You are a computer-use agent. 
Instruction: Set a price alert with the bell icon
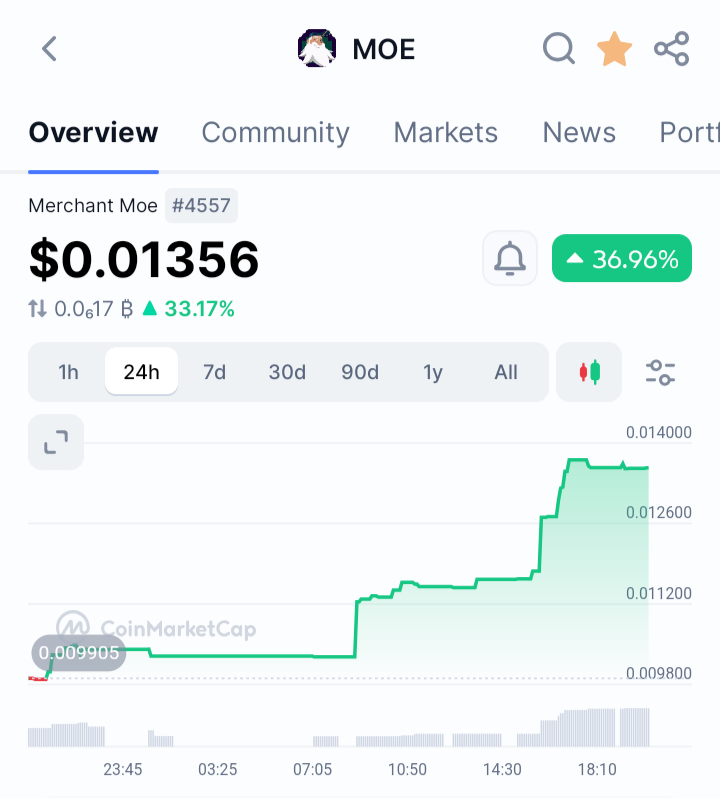click(x=510, y=258)
